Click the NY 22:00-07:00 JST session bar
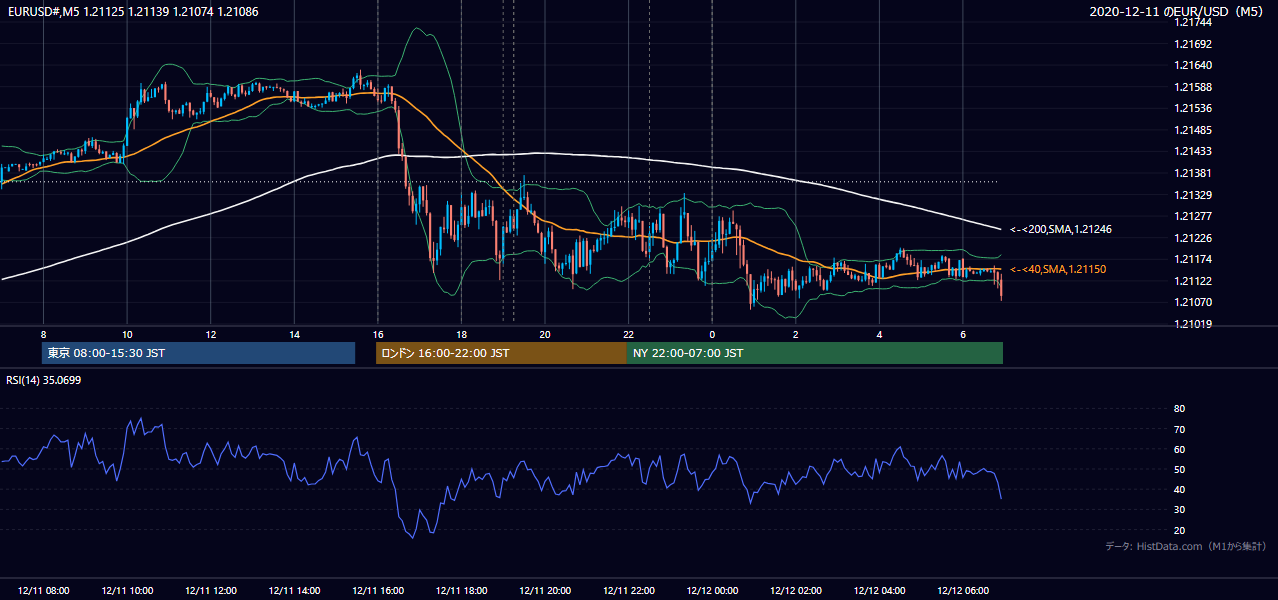The height and width of the screenshot is (600, 1278). pyautogui.click(x=815, y=353)
